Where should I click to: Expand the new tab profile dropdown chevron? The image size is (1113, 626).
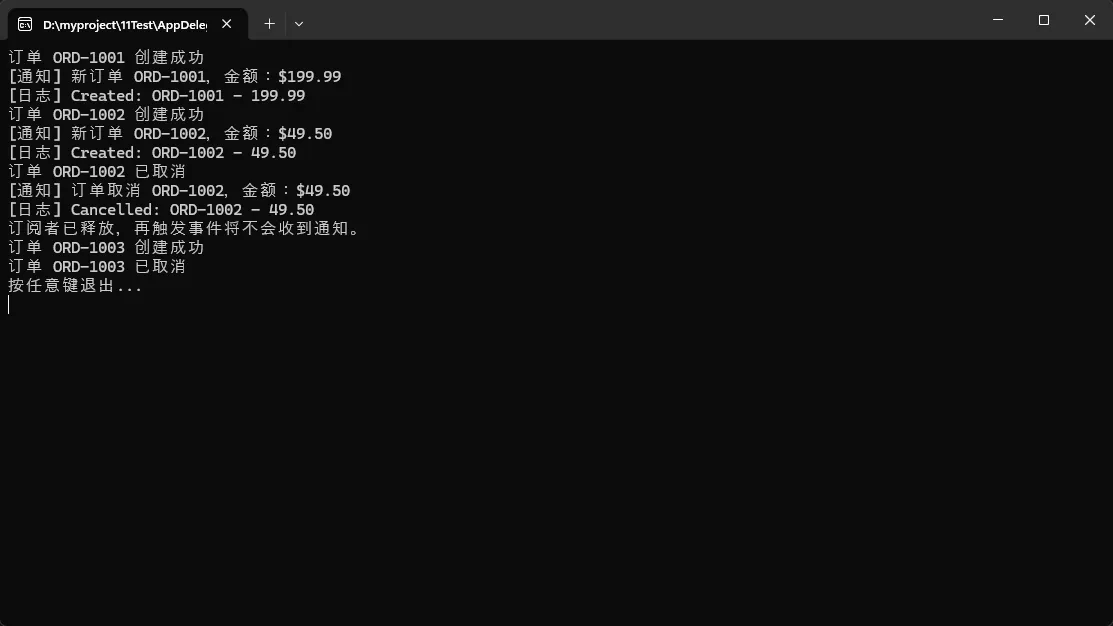point(299,24)
